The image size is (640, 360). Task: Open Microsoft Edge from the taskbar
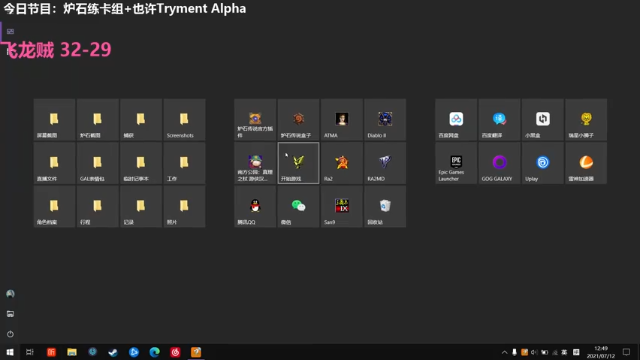[154, 352]
